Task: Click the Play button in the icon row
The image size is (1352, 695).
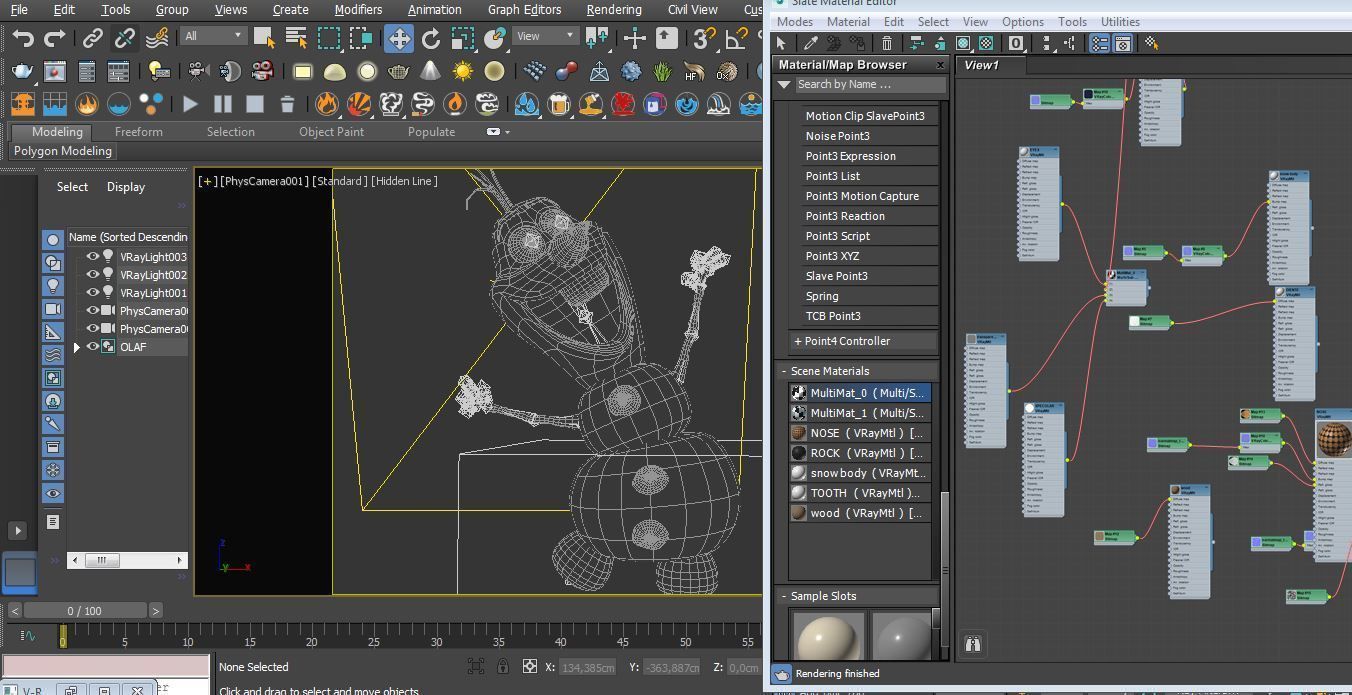Action: click(x=191, y=103)
